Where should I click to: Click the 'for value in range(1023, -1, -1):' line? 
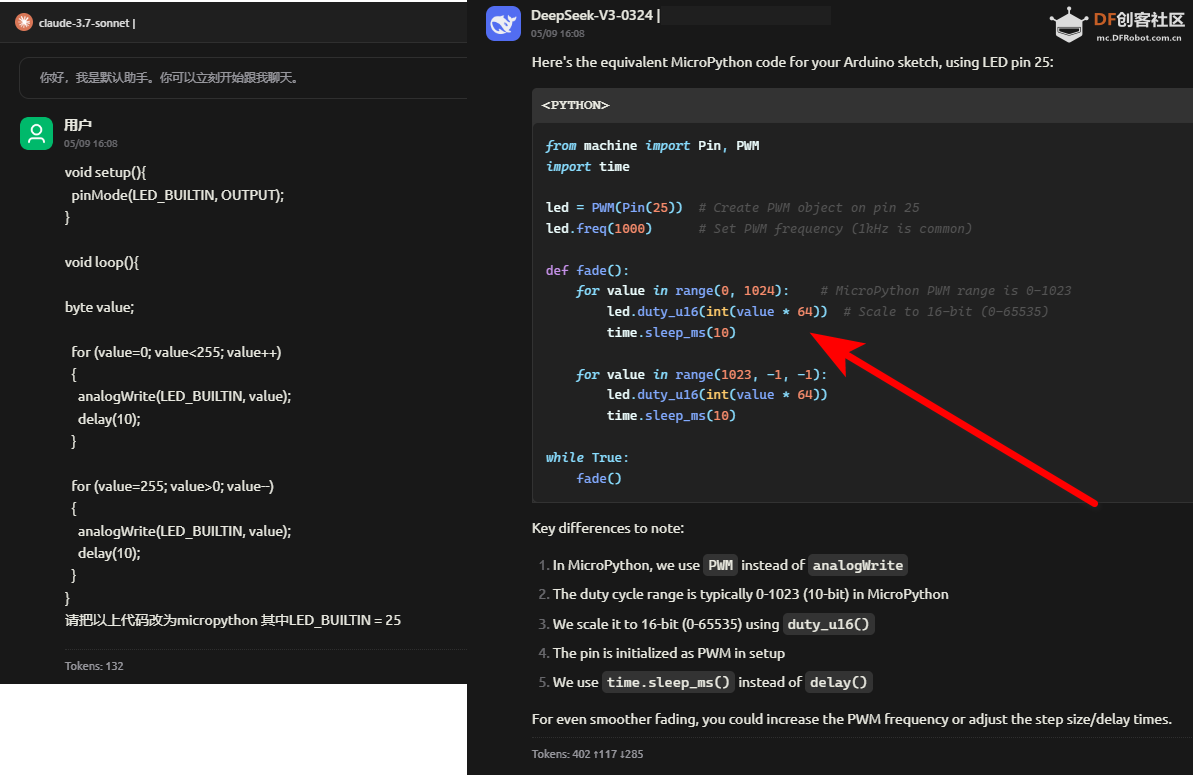tap(702, 374)
